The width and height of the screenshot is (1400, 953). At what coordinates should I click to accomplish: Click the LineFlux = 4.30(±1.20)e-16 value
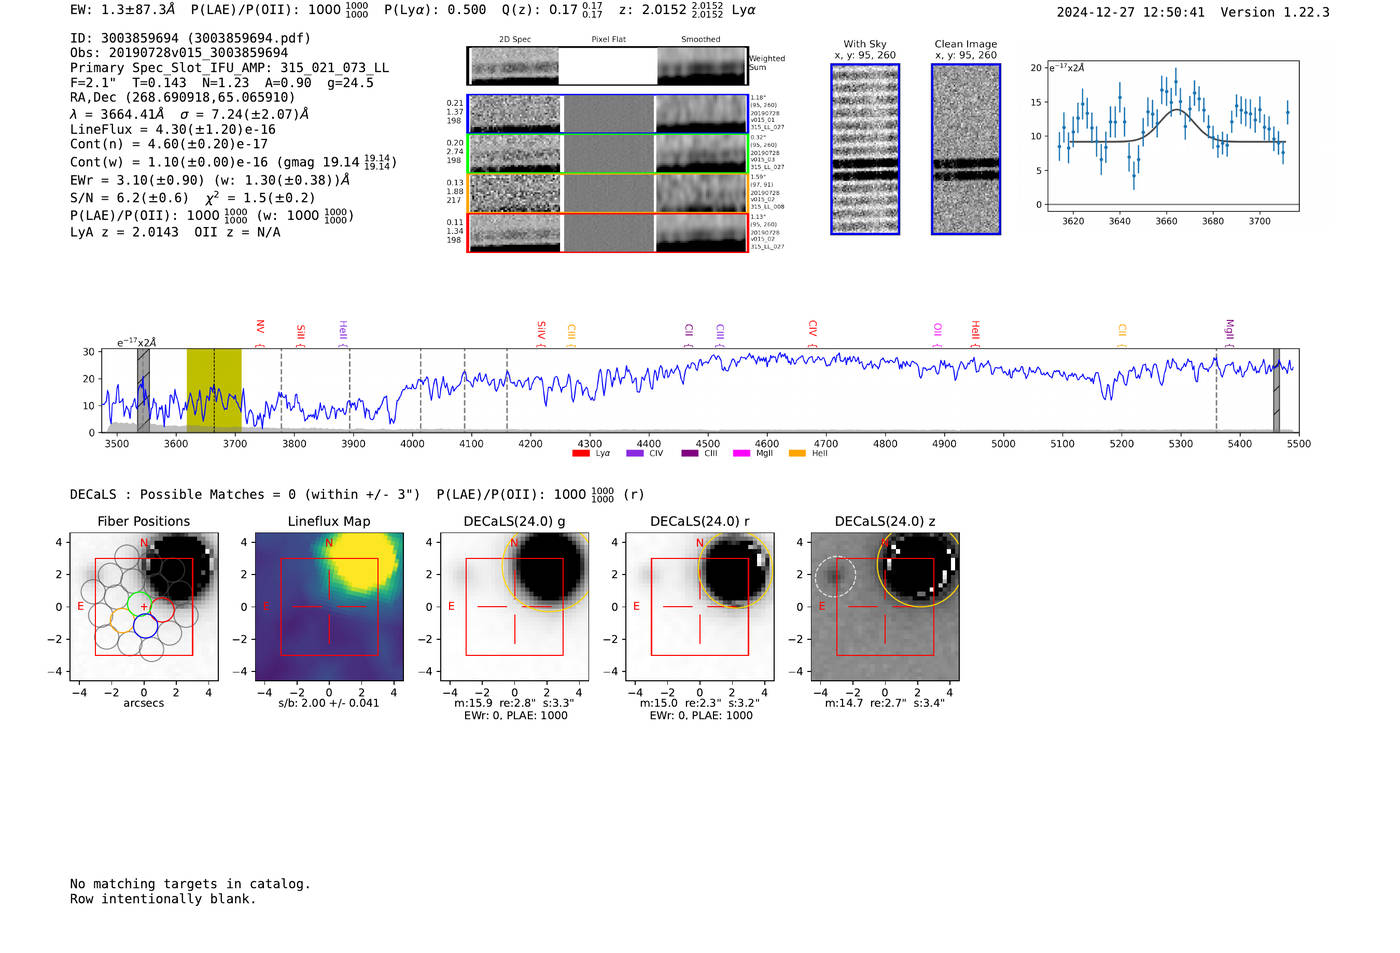(x=172, y=129)
